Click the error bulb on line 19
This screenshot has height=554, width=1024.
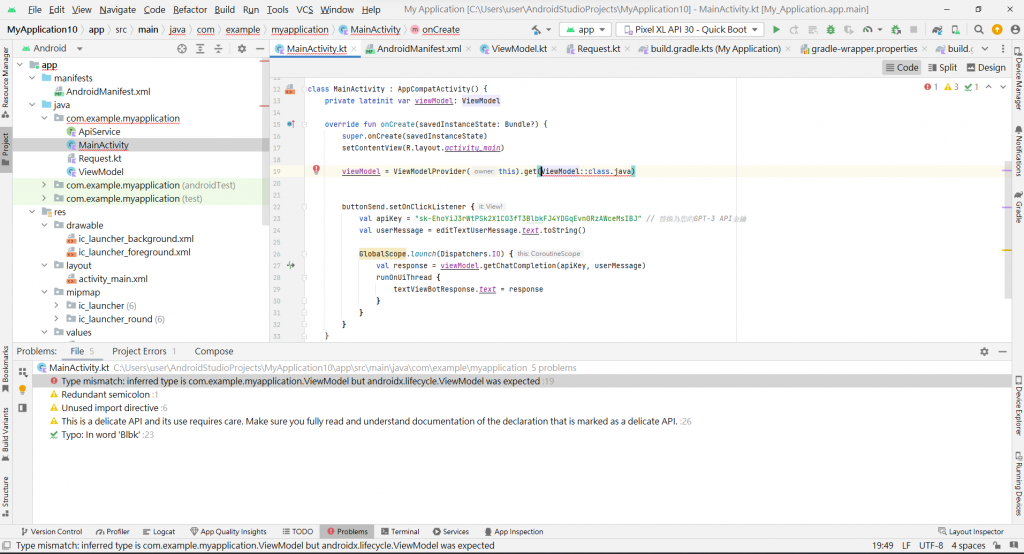316,170
